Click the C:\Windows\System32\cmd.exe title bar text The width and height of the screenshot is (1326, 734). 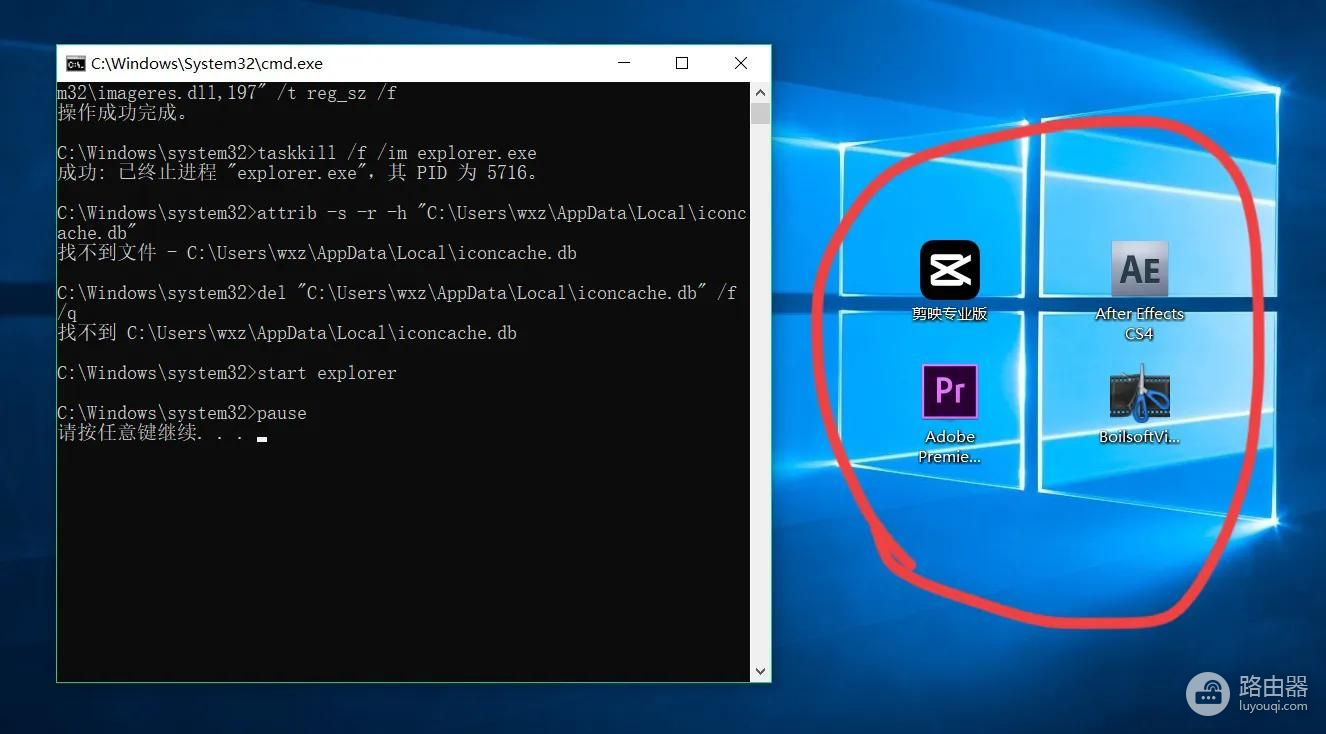tap(207, 63)
